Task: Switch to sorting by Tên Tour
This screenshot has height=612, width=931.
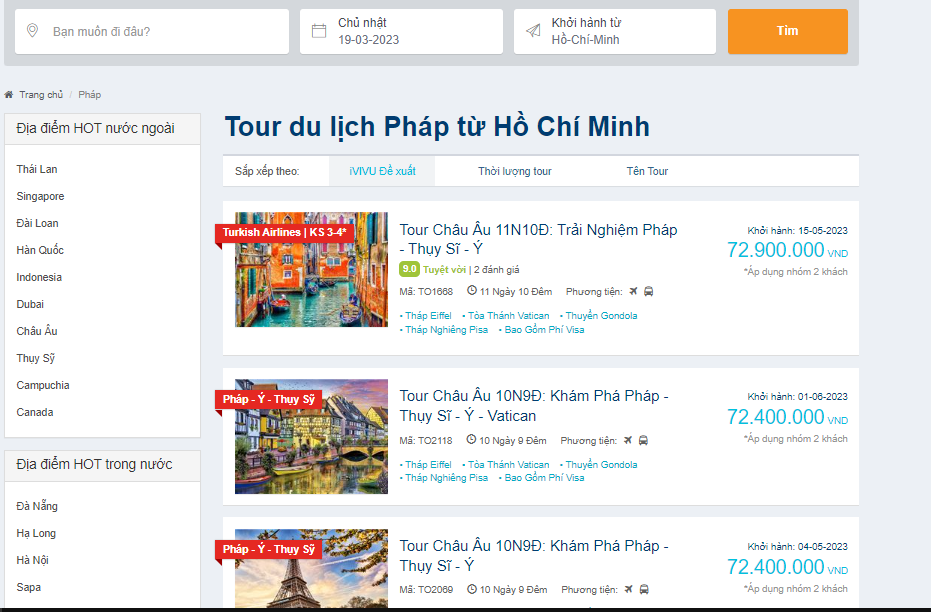Action: 646,170
